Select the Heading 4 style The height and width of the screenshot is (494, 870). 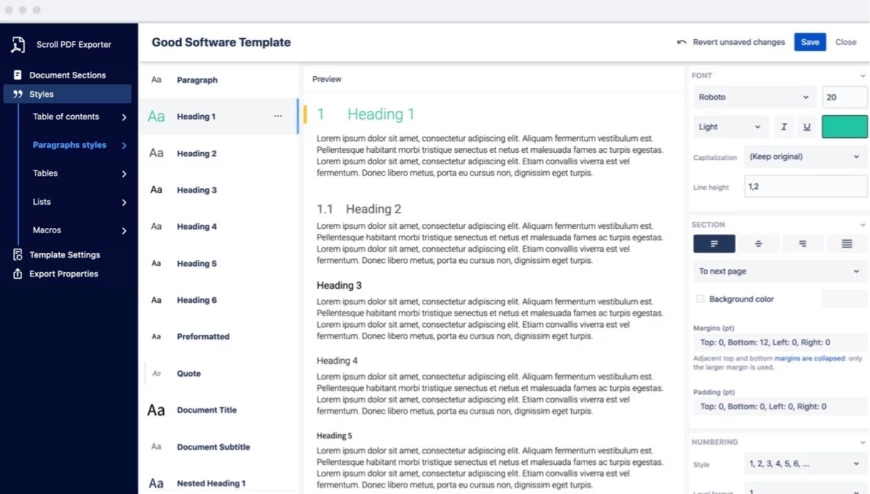(219, 226)
